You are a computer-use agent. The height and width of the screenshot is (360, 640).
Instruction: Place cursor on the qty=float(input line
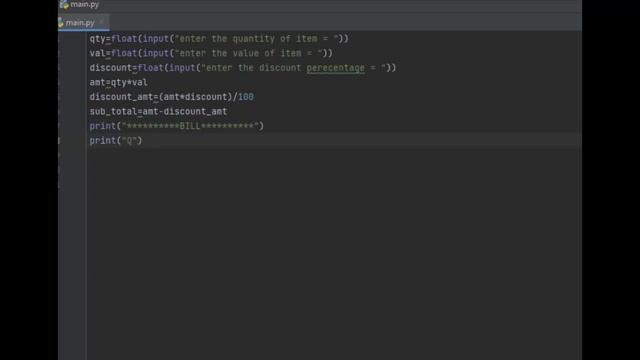coord(219,39)
